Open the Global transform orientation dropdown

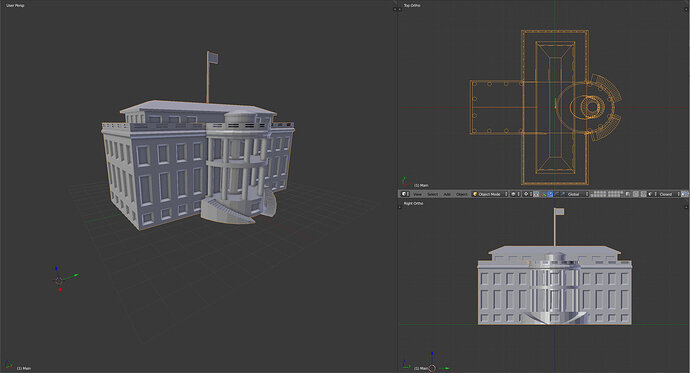coord(577,194)
